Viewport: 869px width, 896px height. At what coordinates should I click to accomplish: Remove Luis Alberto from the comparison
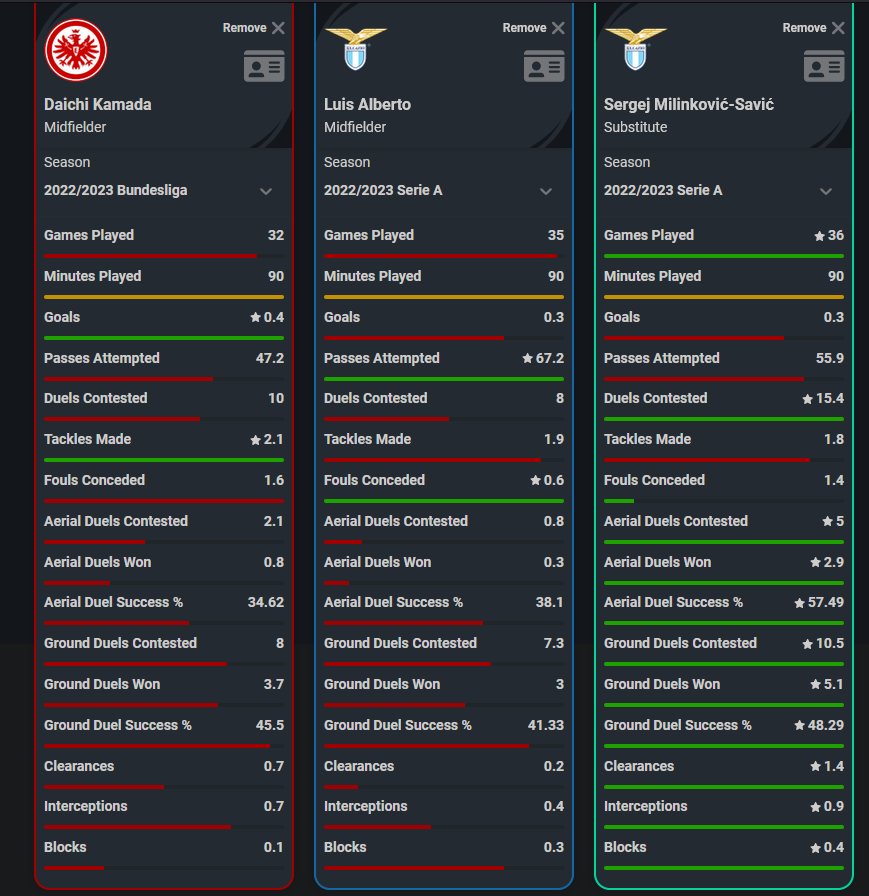pyautogui.click(x=534, y=28)
